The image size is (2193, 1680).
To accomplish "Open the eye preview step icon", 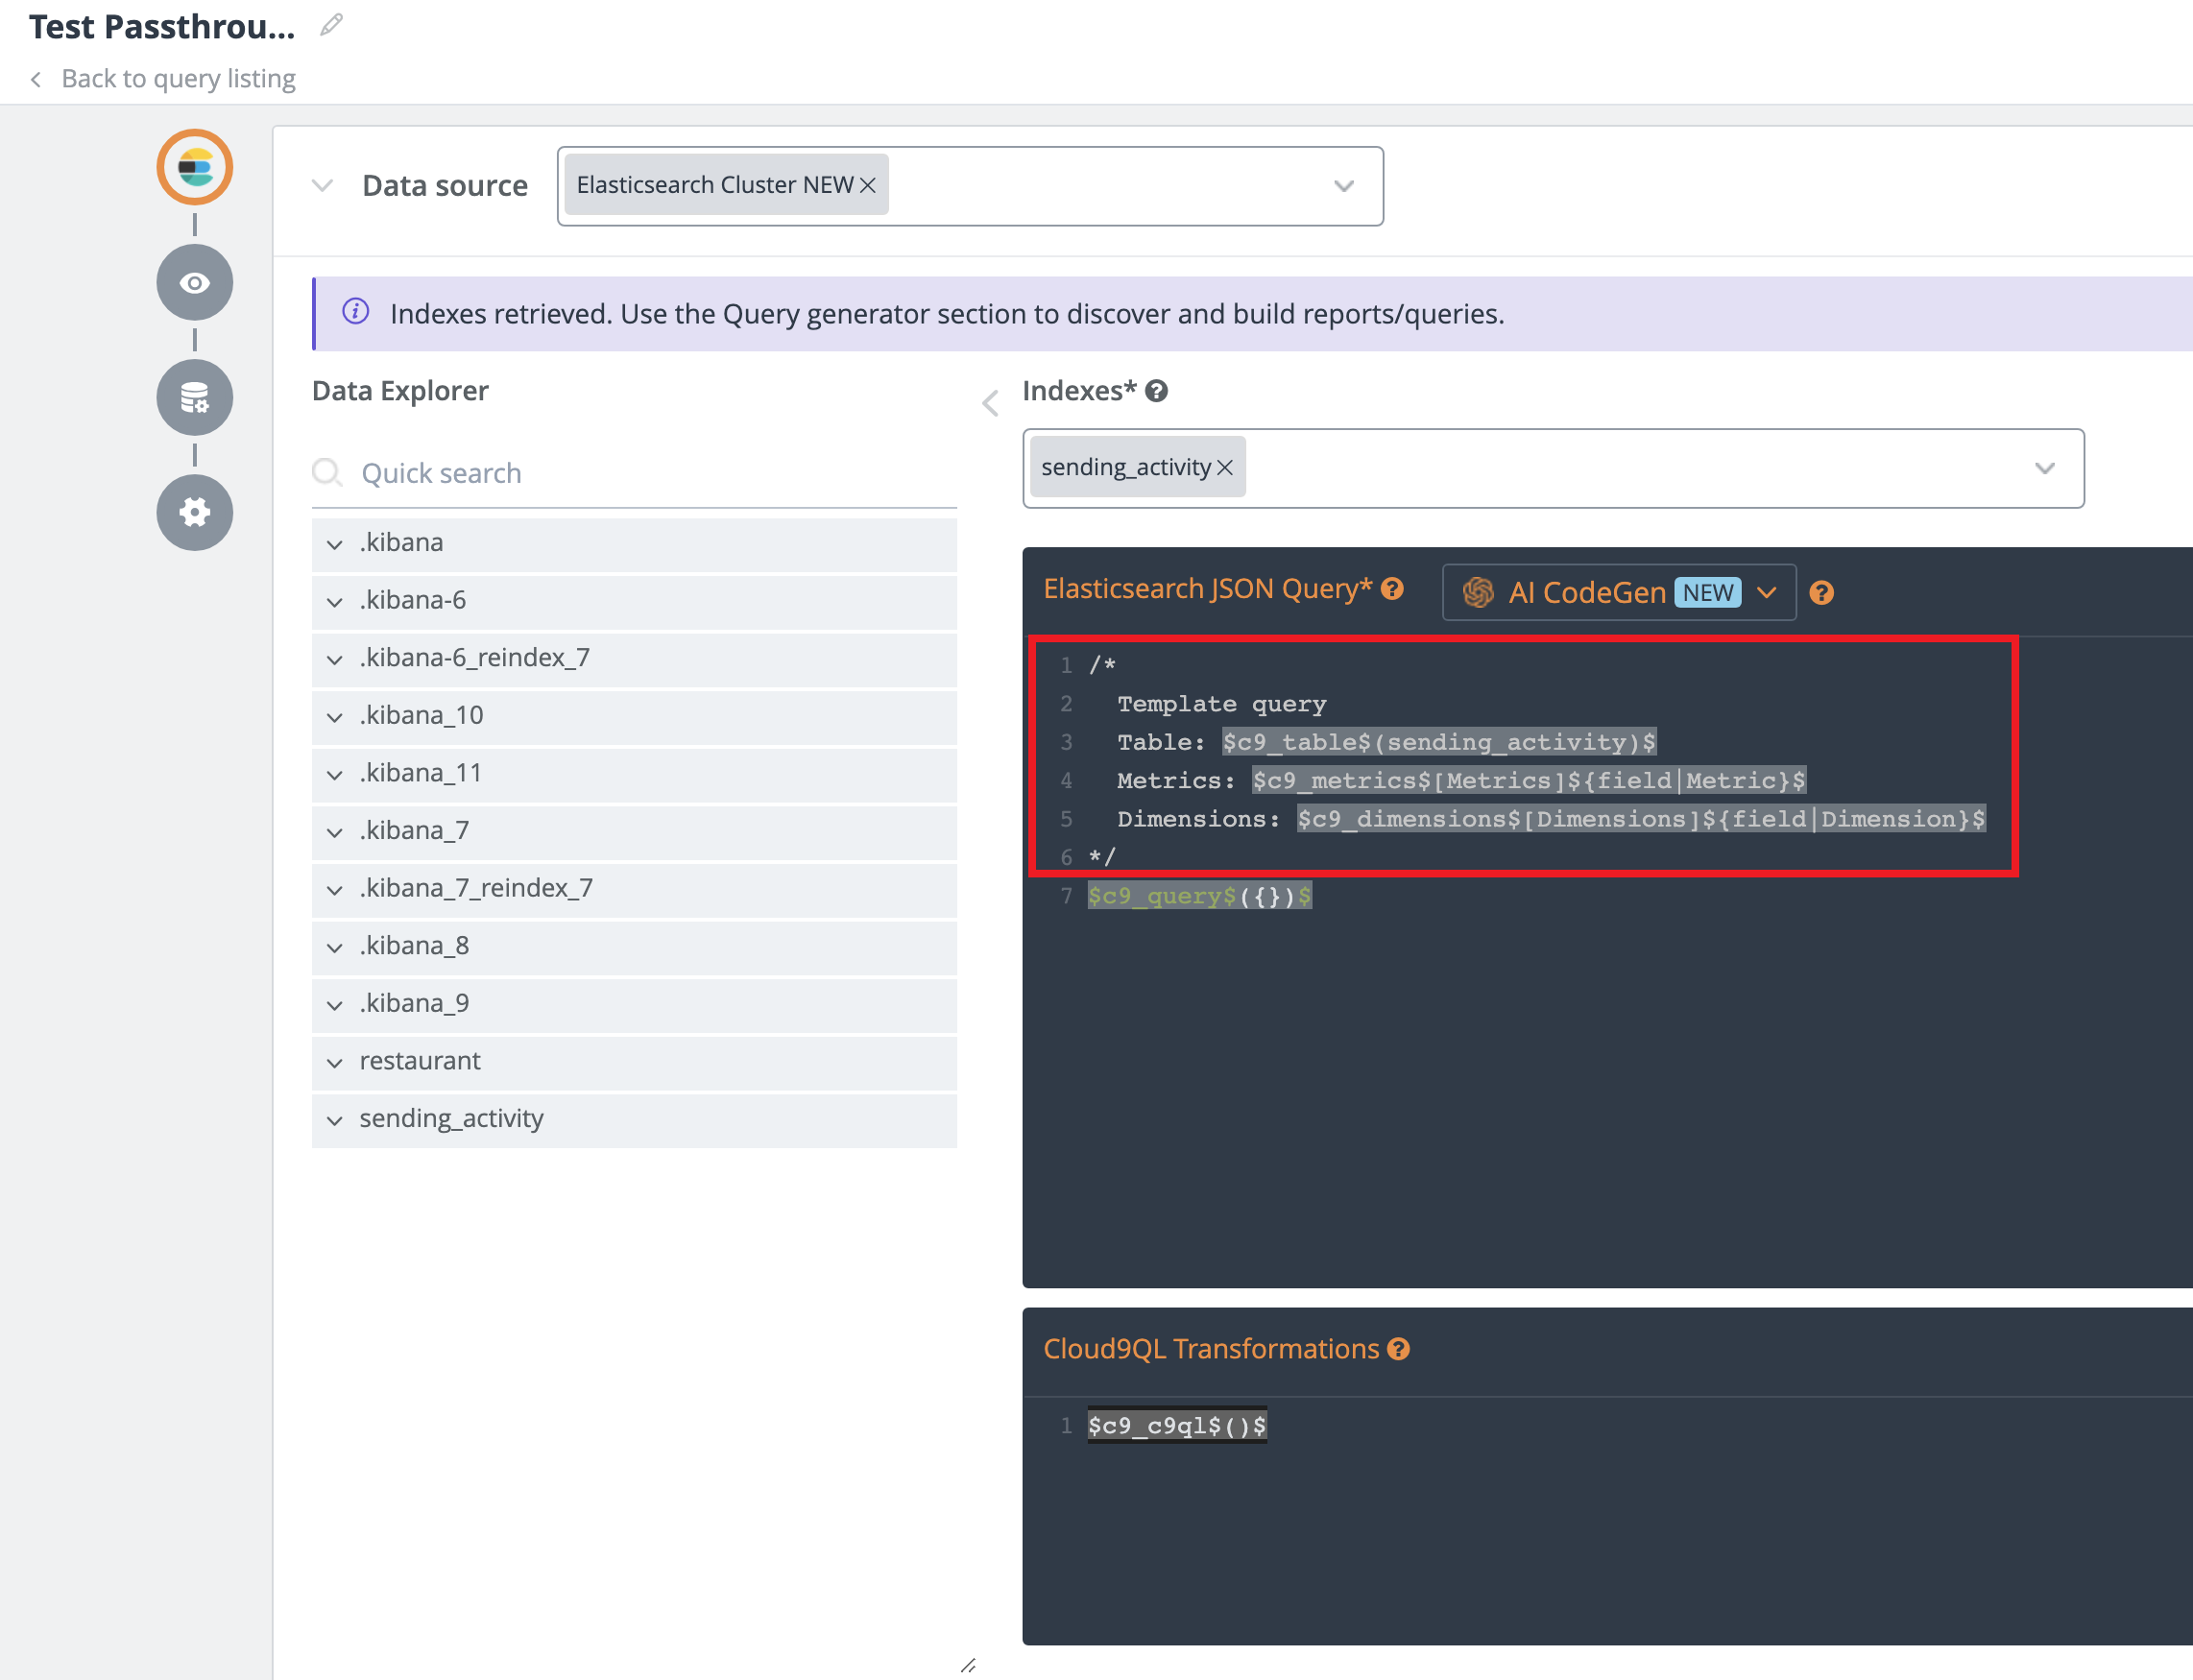I will (194, 283).
